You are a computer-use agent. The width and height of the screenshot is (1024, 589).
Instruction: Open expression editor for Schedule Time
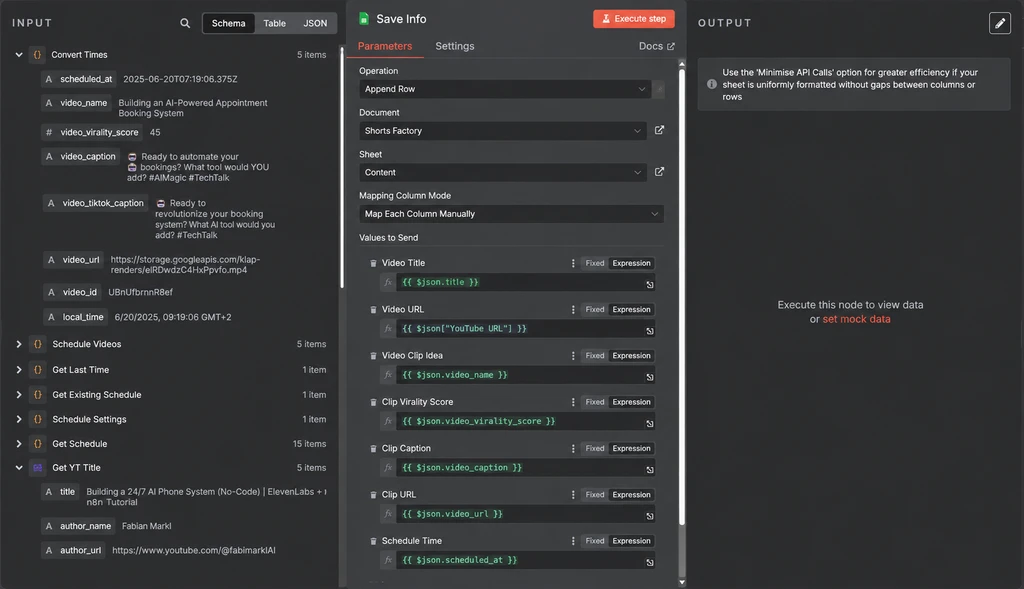650,563
